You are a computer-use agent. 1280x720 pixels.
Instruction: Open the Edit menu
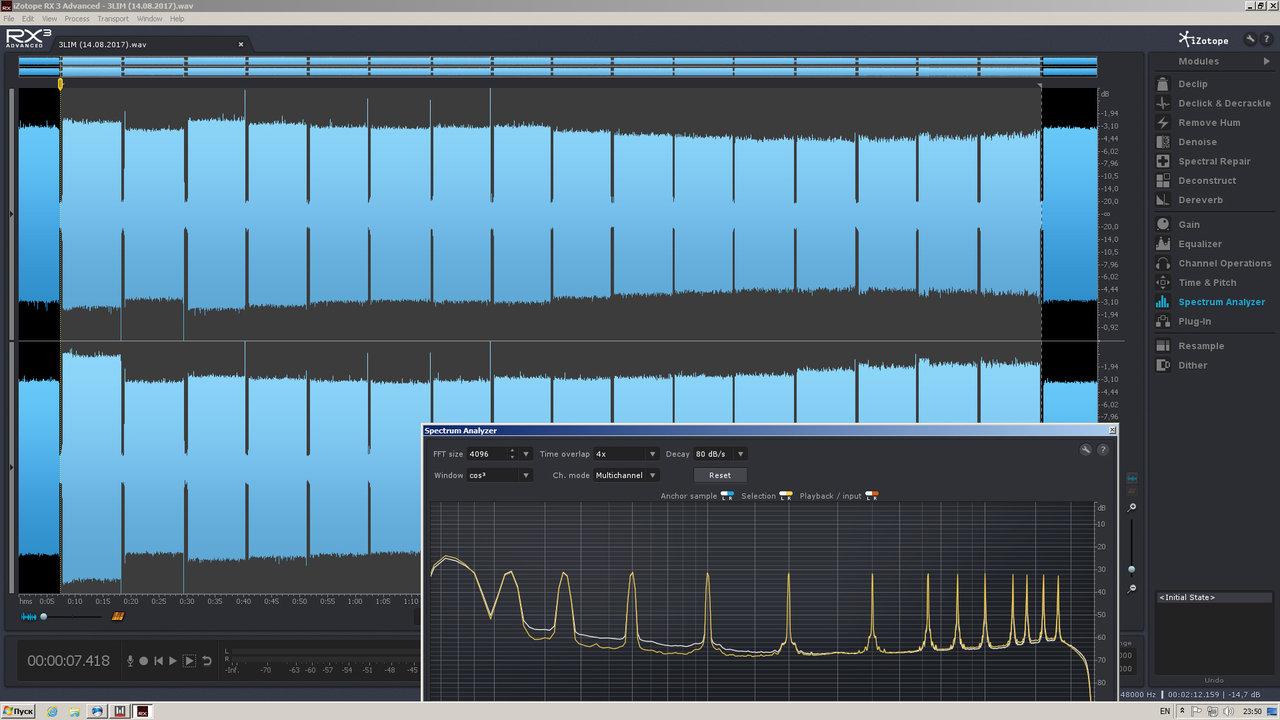(28, 19)
